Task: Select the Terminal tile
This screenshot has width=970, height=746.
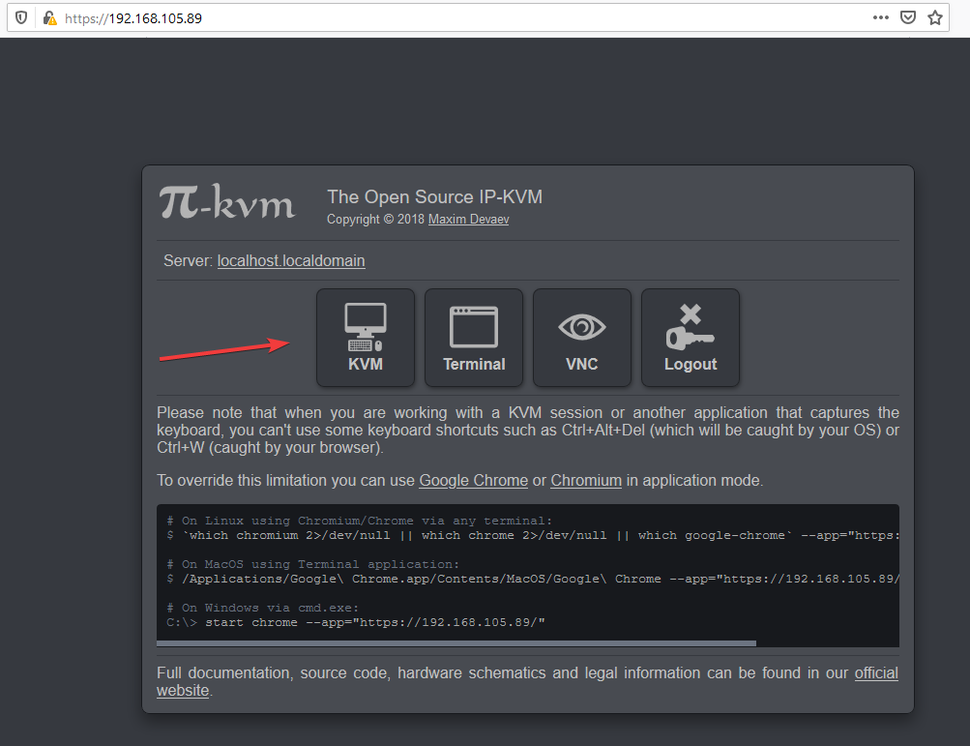Action: pos(473,338)
